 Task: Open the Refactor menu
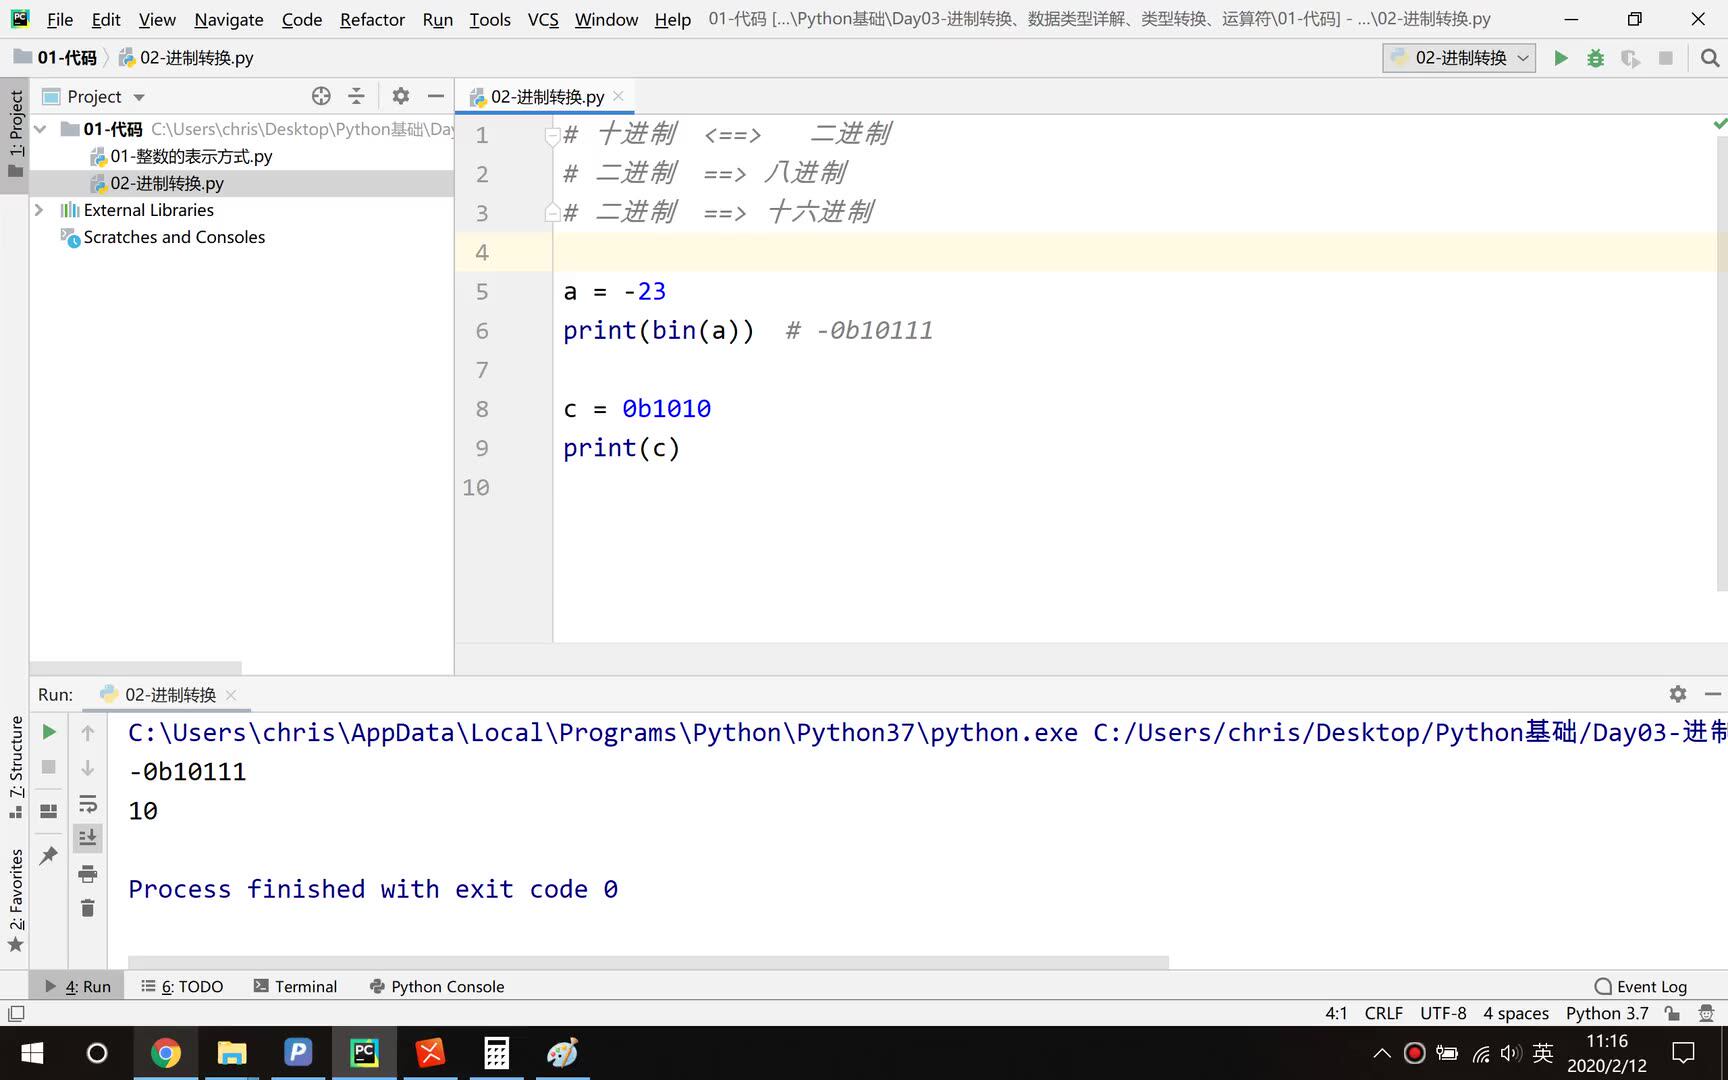372,19
